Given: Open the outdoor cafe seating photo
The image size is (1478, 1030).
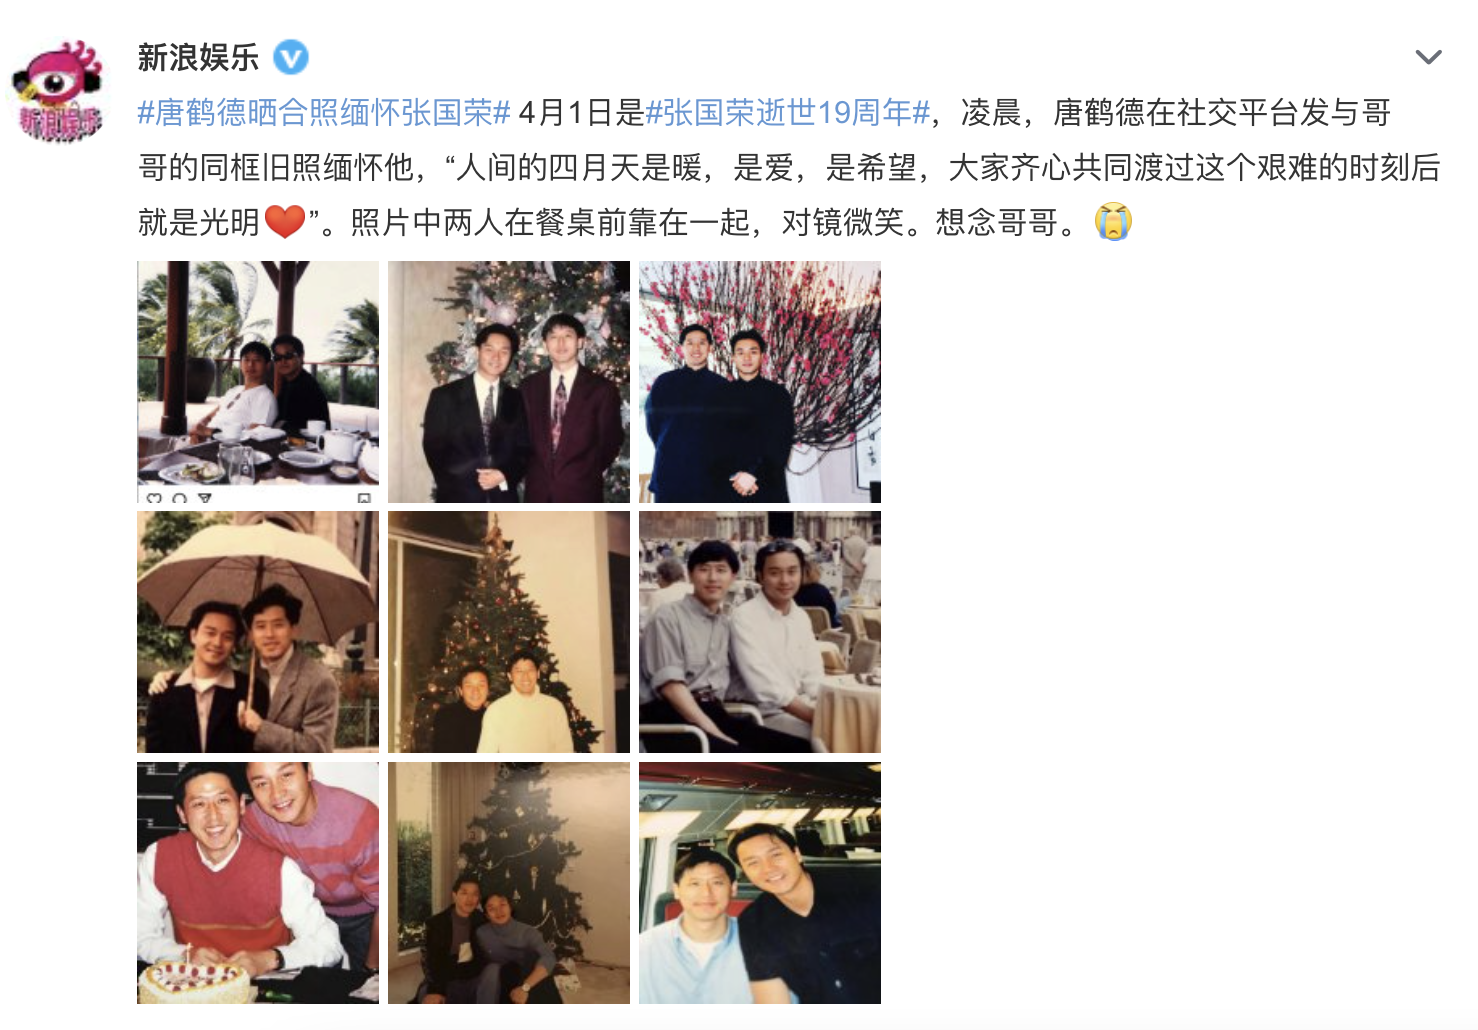Looking at the screenshot, I should (760, 632).
